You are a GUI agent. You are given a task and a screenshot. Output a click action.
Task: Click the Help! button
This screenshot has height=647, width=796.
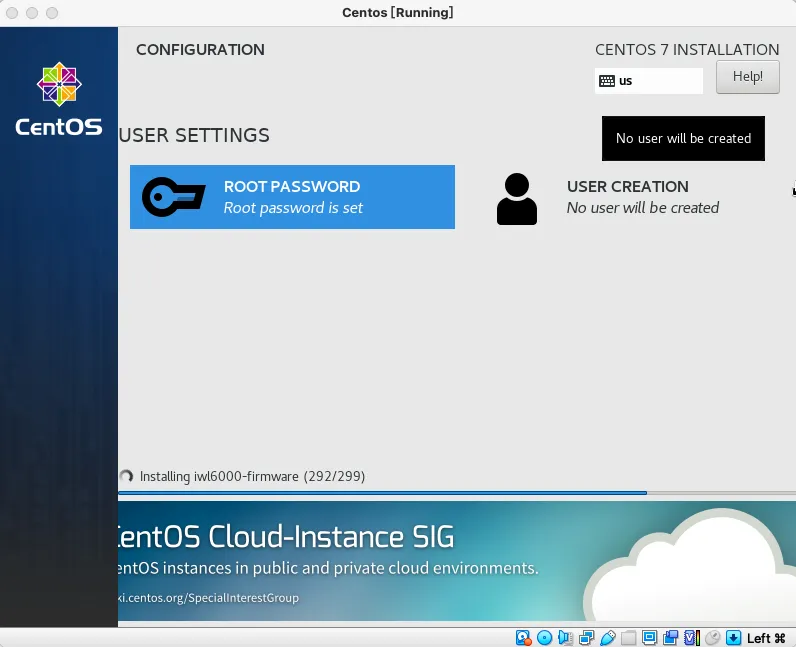click(x=747, y=77)
